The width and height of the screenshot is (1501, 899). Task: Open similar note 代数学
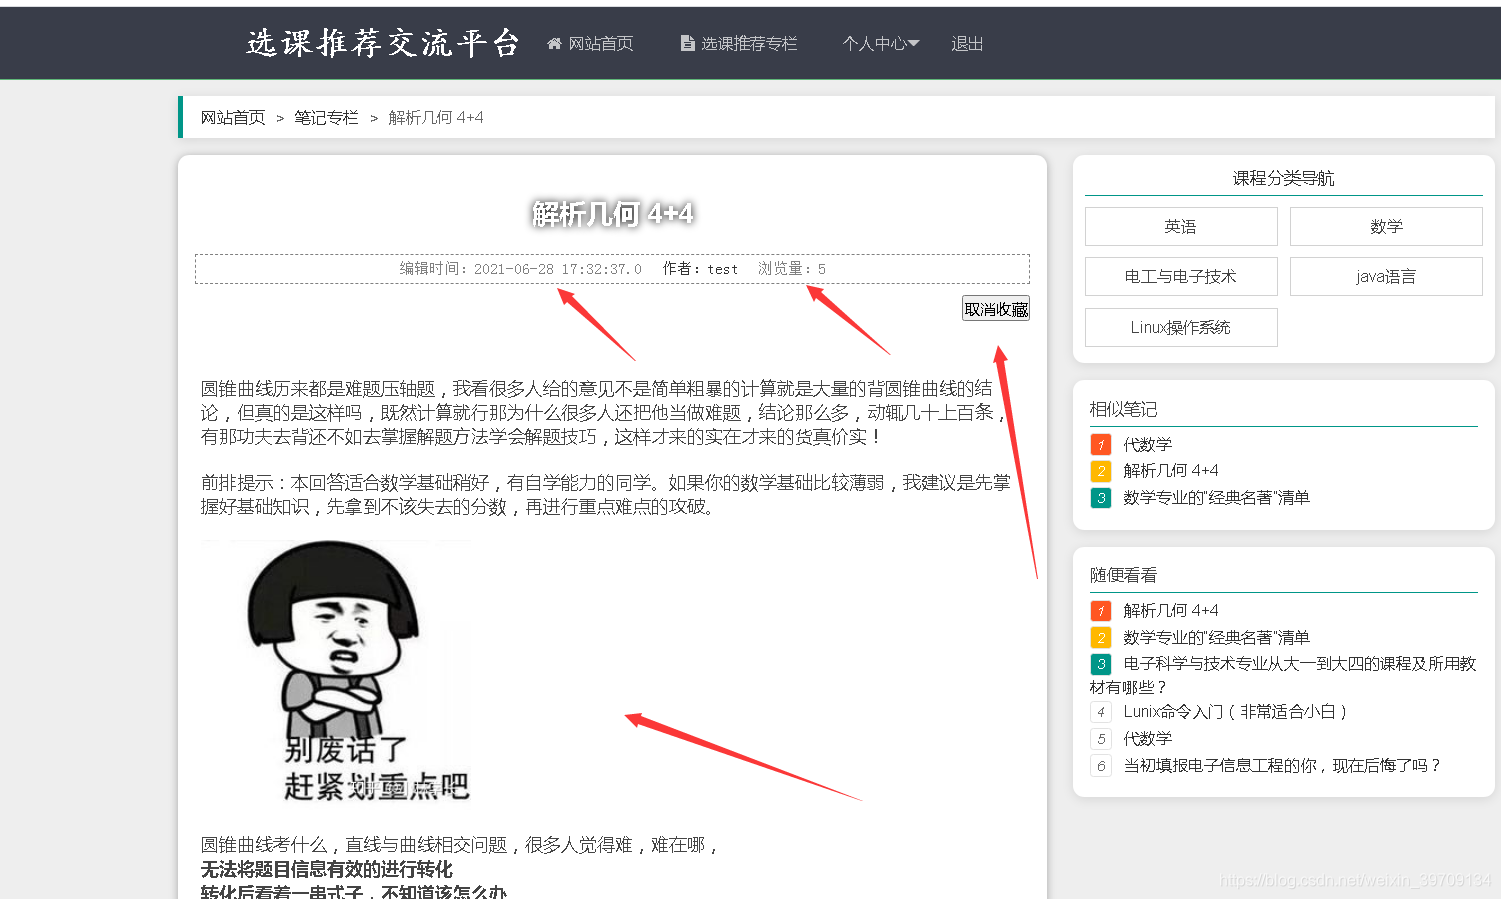coord(1147,444)
